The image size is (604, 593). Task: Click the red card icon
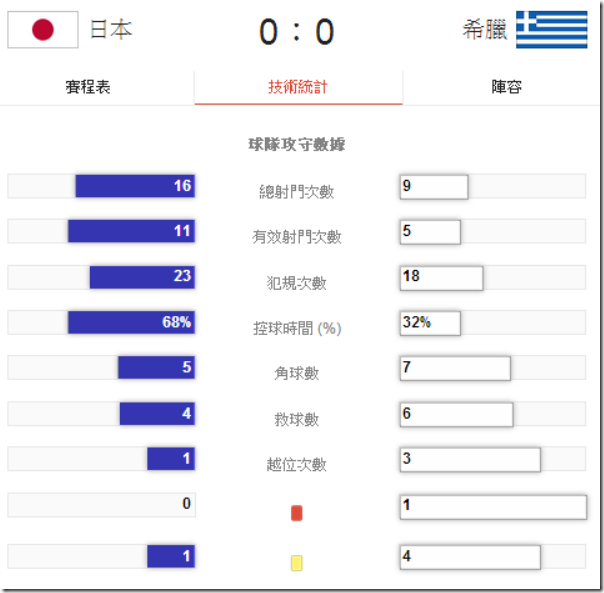(x=296, y=513)
